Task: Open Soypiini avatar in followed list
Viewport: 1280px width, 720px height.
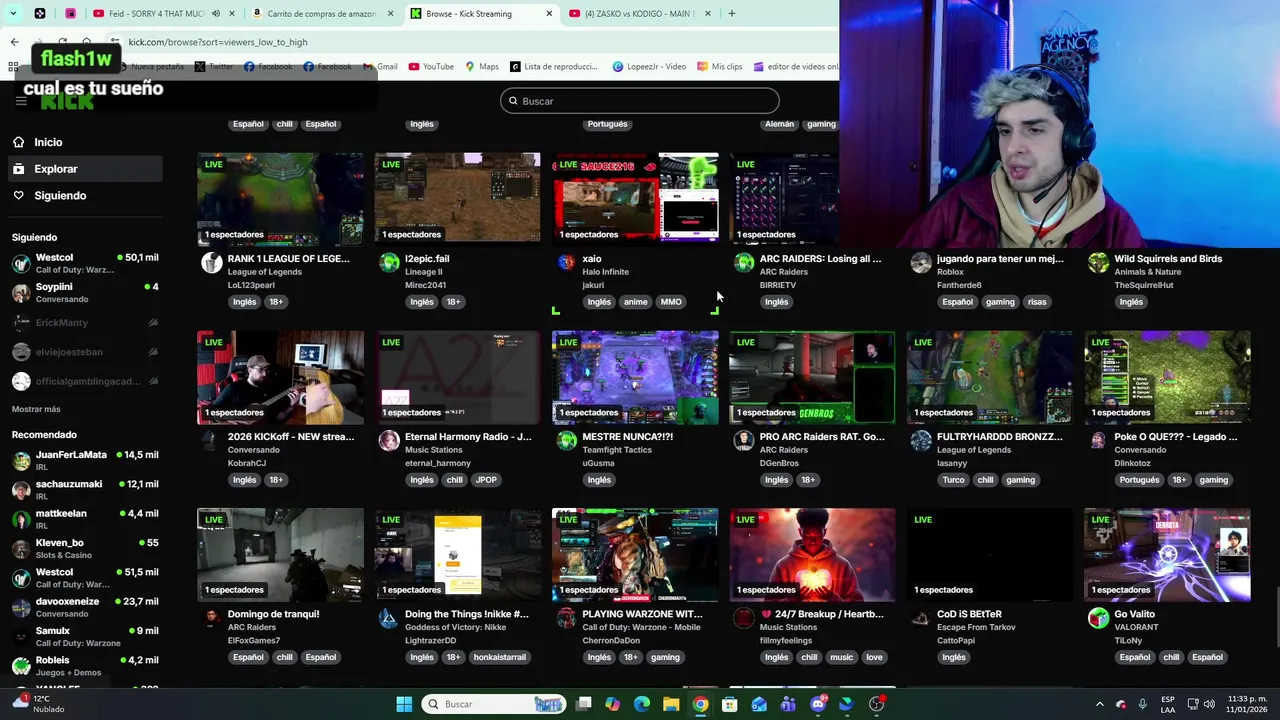Action: point(21,293)
